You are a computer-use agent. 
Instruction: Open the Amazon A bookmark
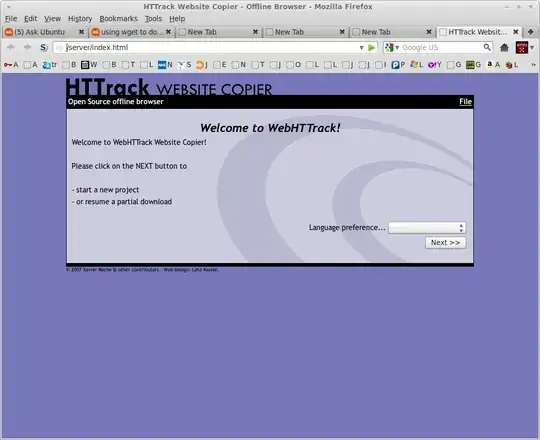click(493, 64)
